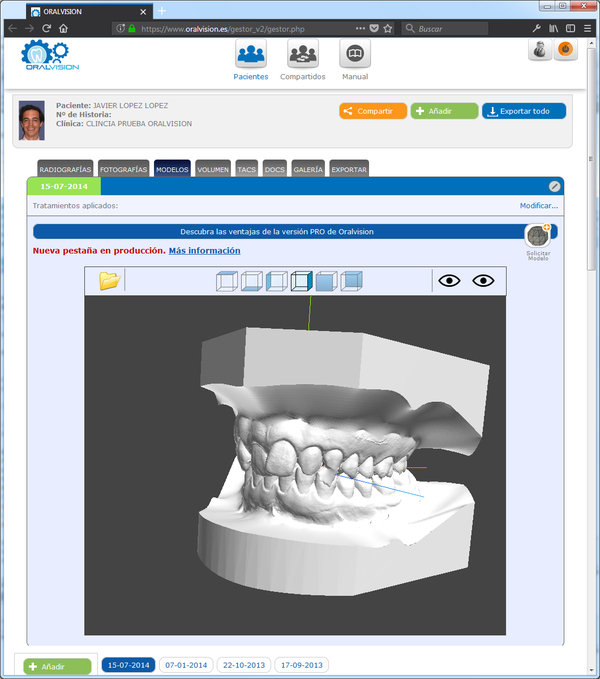Click the Exportar todo button
The width and height of the screenshot is (600, 679).
click(524, 111)
